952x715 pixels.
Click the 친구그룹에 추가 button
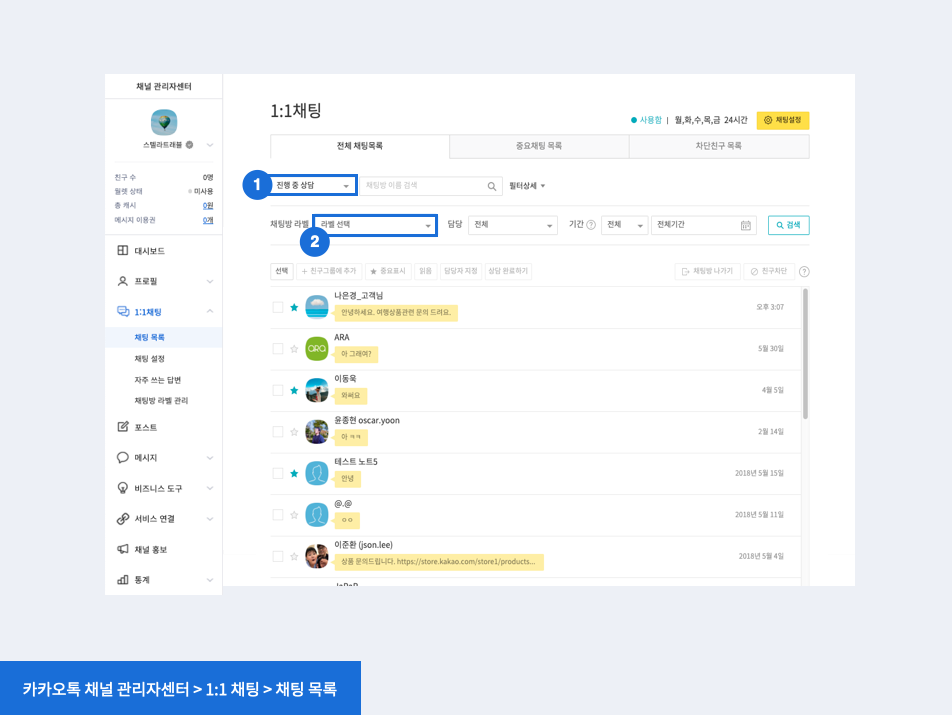[x=329, y=271]
